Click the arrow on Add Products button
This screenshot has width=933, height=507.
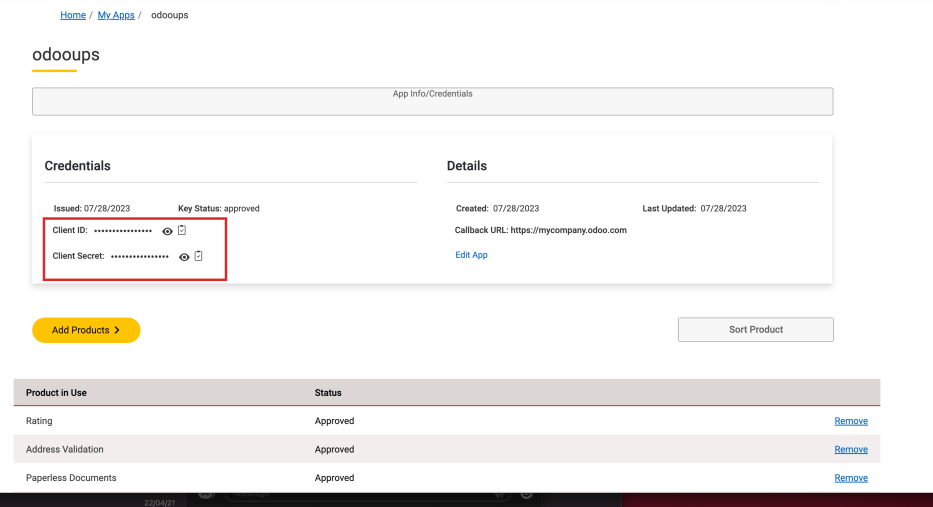117,330
